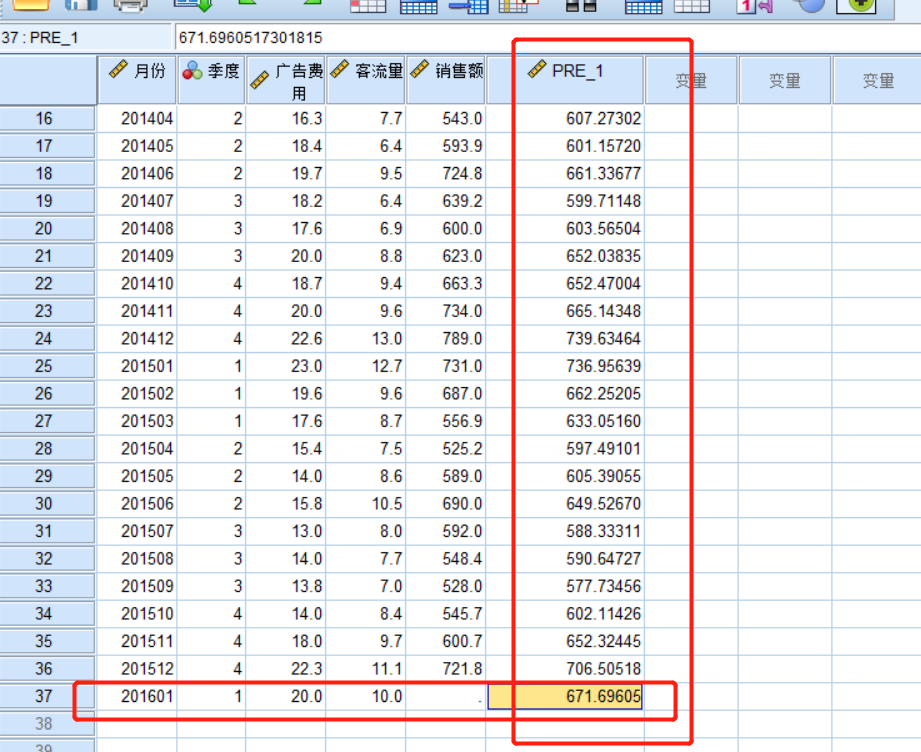This screenshot has width=921, height=752.
Task: Click month cell 201412
Action: click(x=137, y=338)
